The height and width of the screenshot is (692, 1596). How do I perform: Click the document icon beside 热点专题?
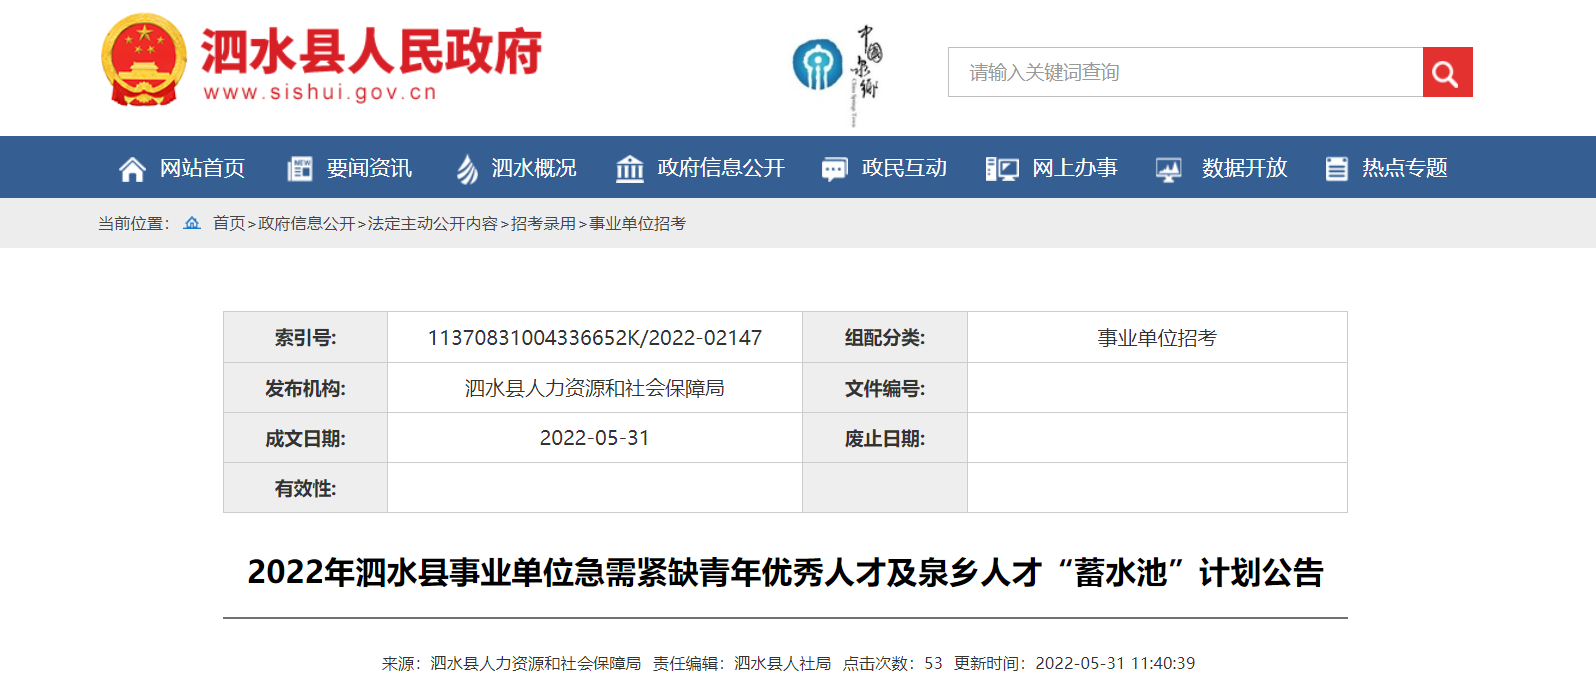pyautogui.click(x=1336, y=169)
